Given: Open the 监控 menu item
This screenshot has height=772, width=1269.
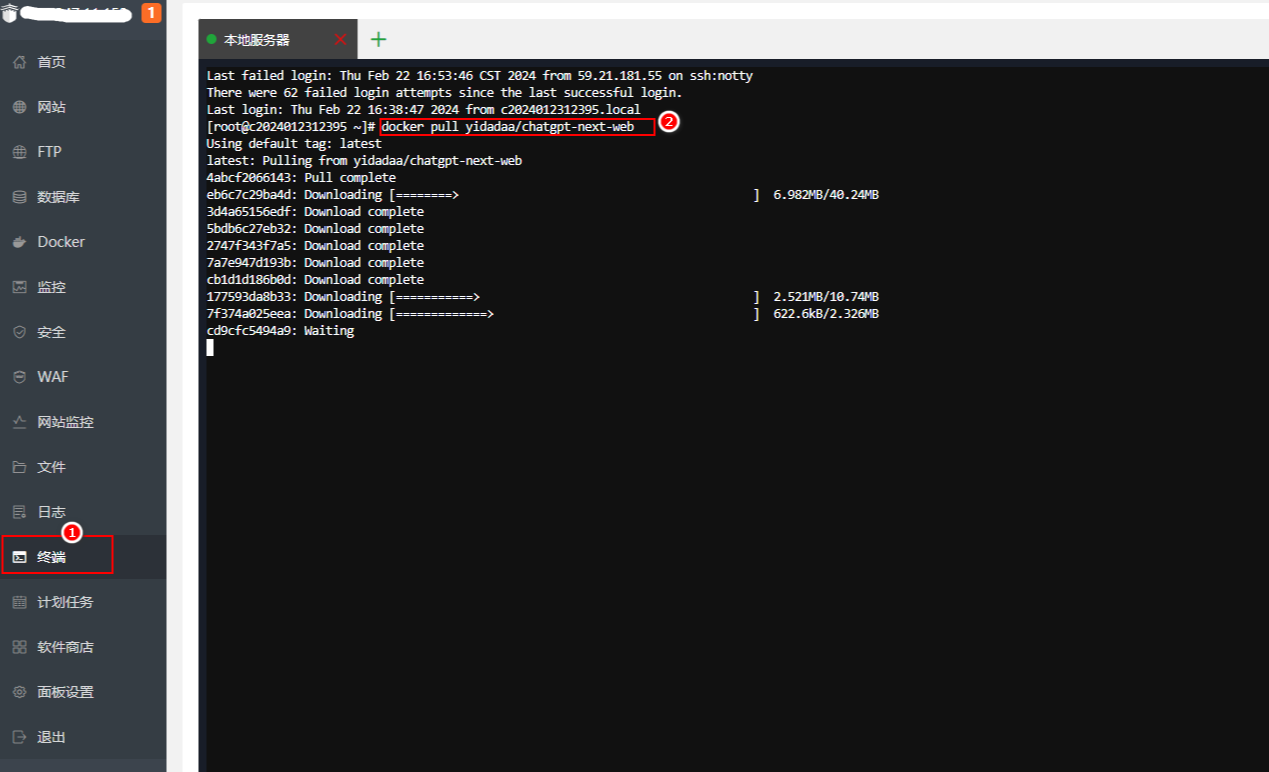Looking at the screenshot, I should [x=52, y=287].
